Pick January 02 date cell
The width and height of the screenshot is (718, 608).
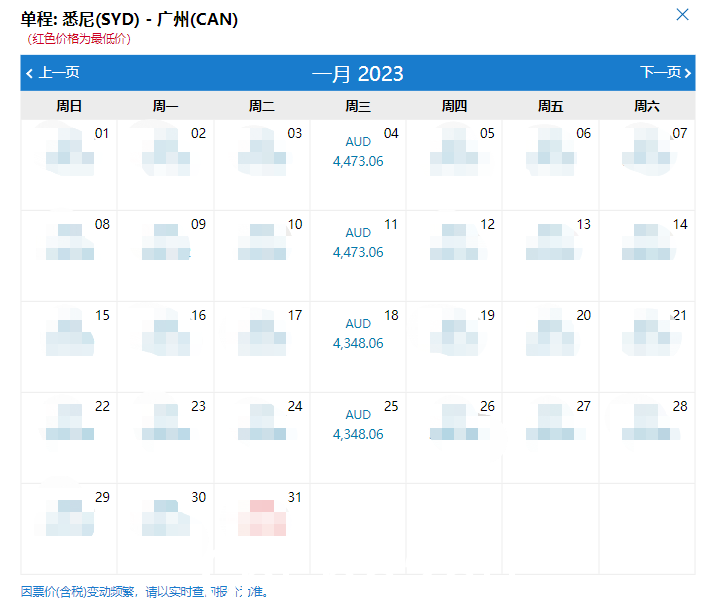[x=166, y=165]
